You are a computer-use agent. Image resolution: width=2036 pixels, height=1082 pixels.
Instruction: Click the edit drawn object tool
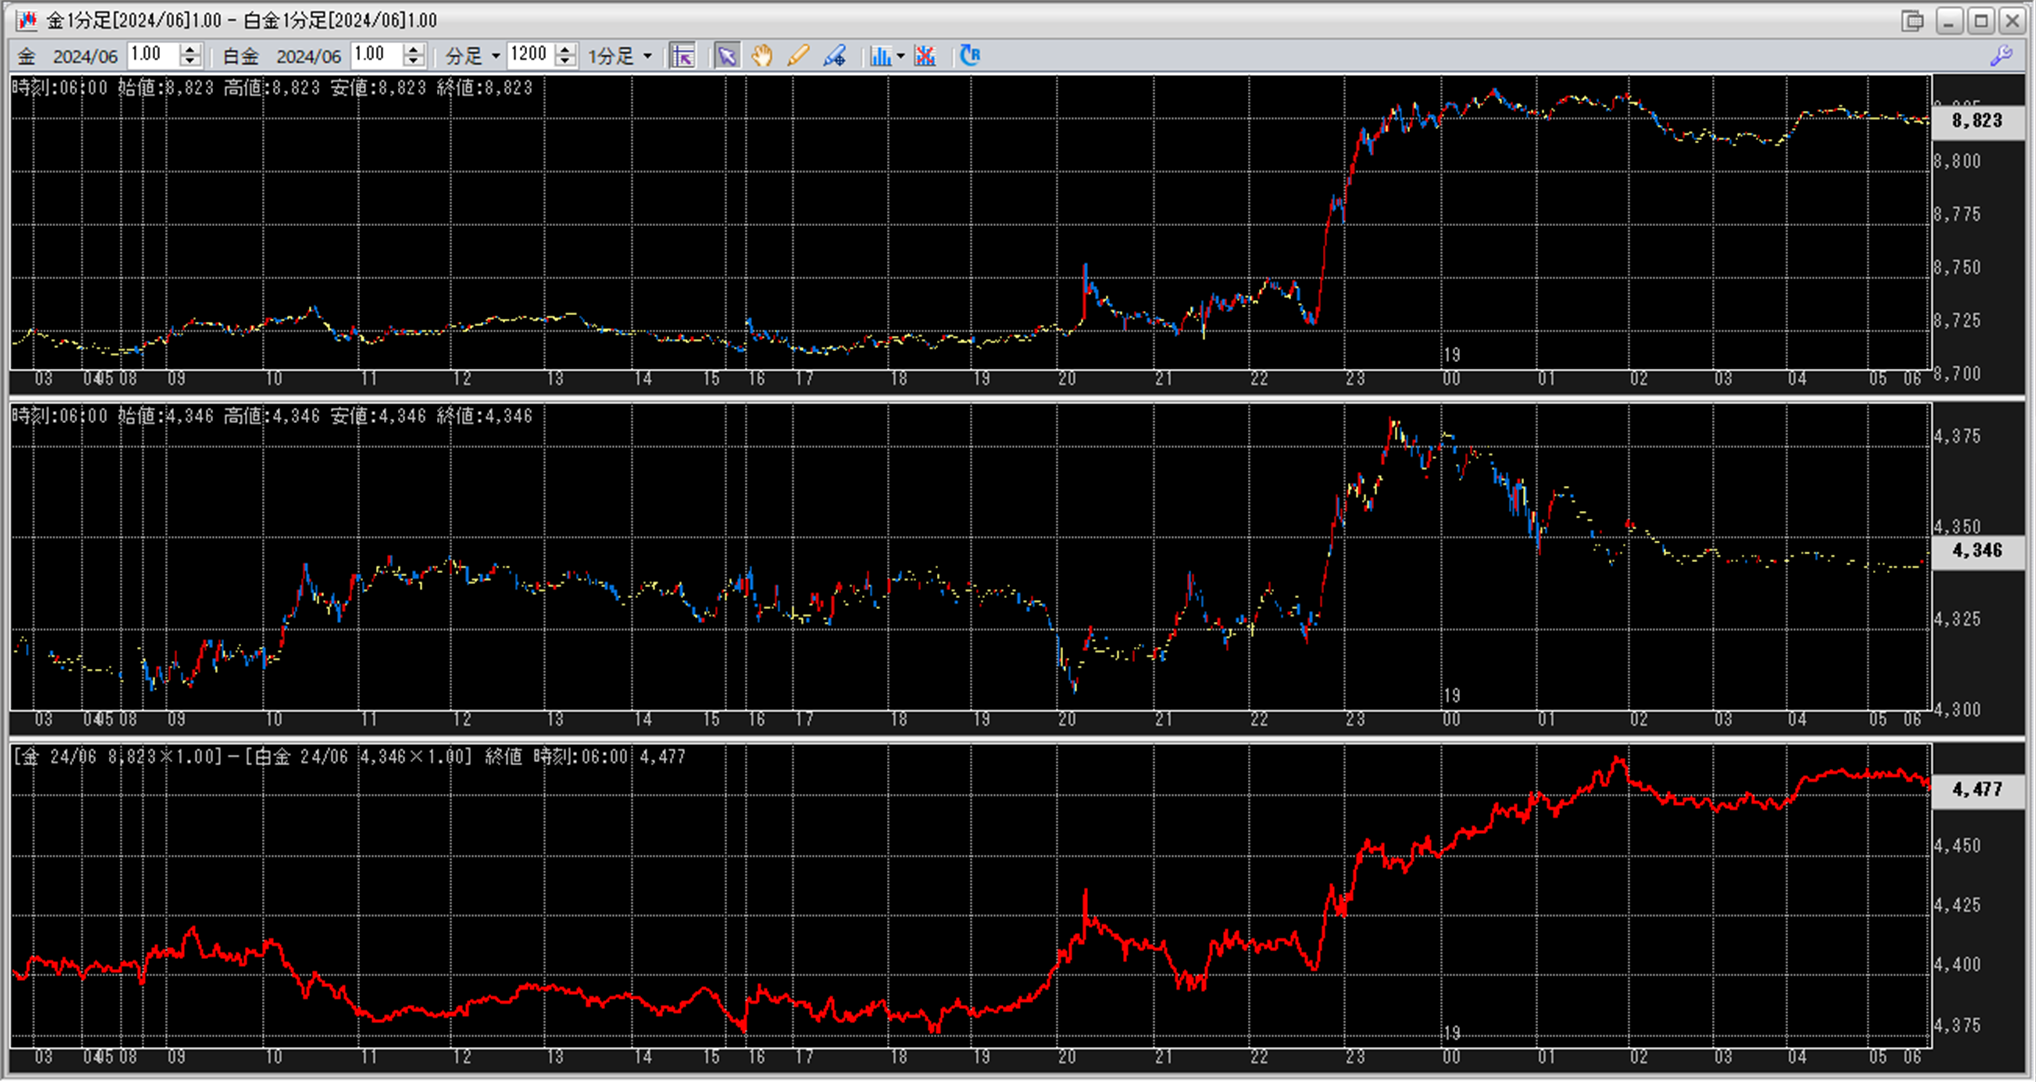click(x=834, y=56)
